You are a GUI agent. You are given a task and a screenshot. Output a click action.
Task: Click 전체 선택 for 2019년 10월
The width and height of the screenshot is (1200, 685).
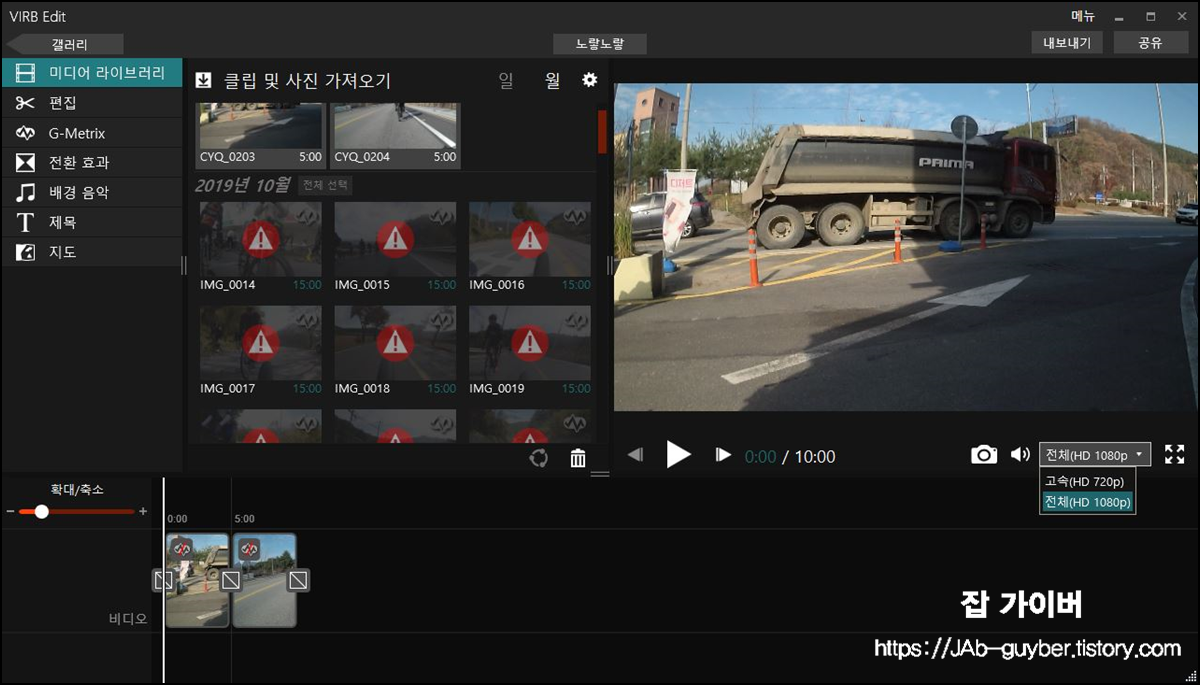[325, 185]
